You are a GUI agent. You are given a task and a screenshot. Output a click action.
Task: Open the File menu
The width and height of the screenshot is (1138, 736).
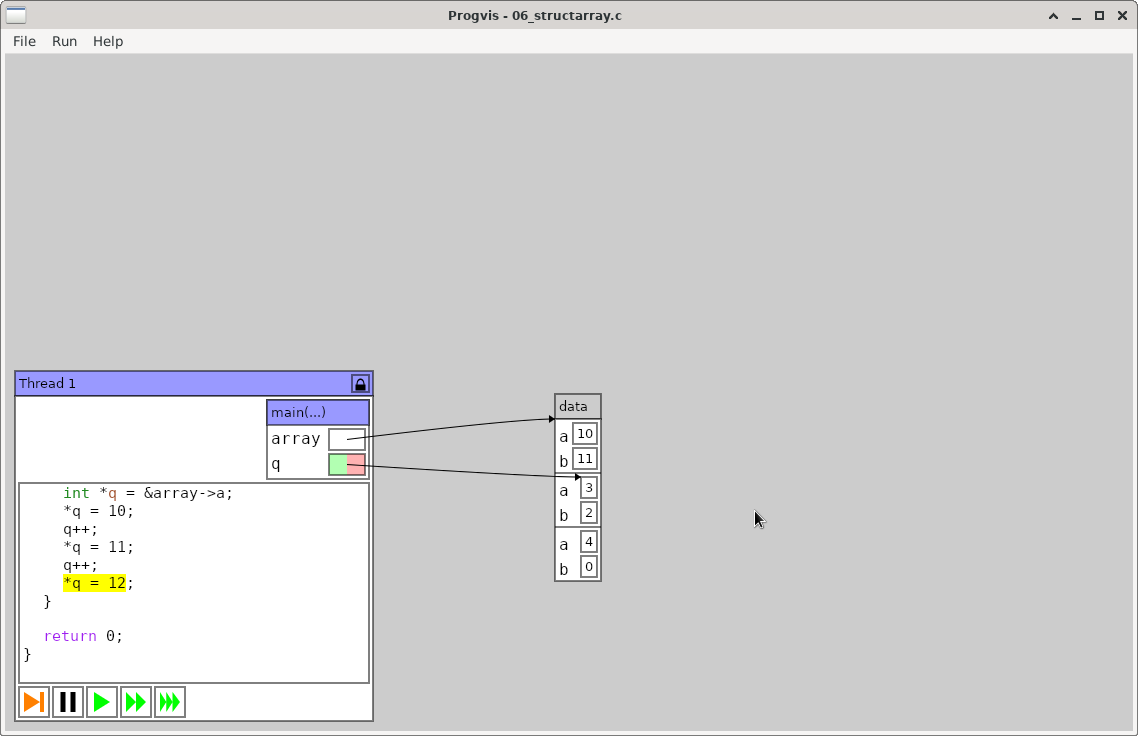click(24, 41)
